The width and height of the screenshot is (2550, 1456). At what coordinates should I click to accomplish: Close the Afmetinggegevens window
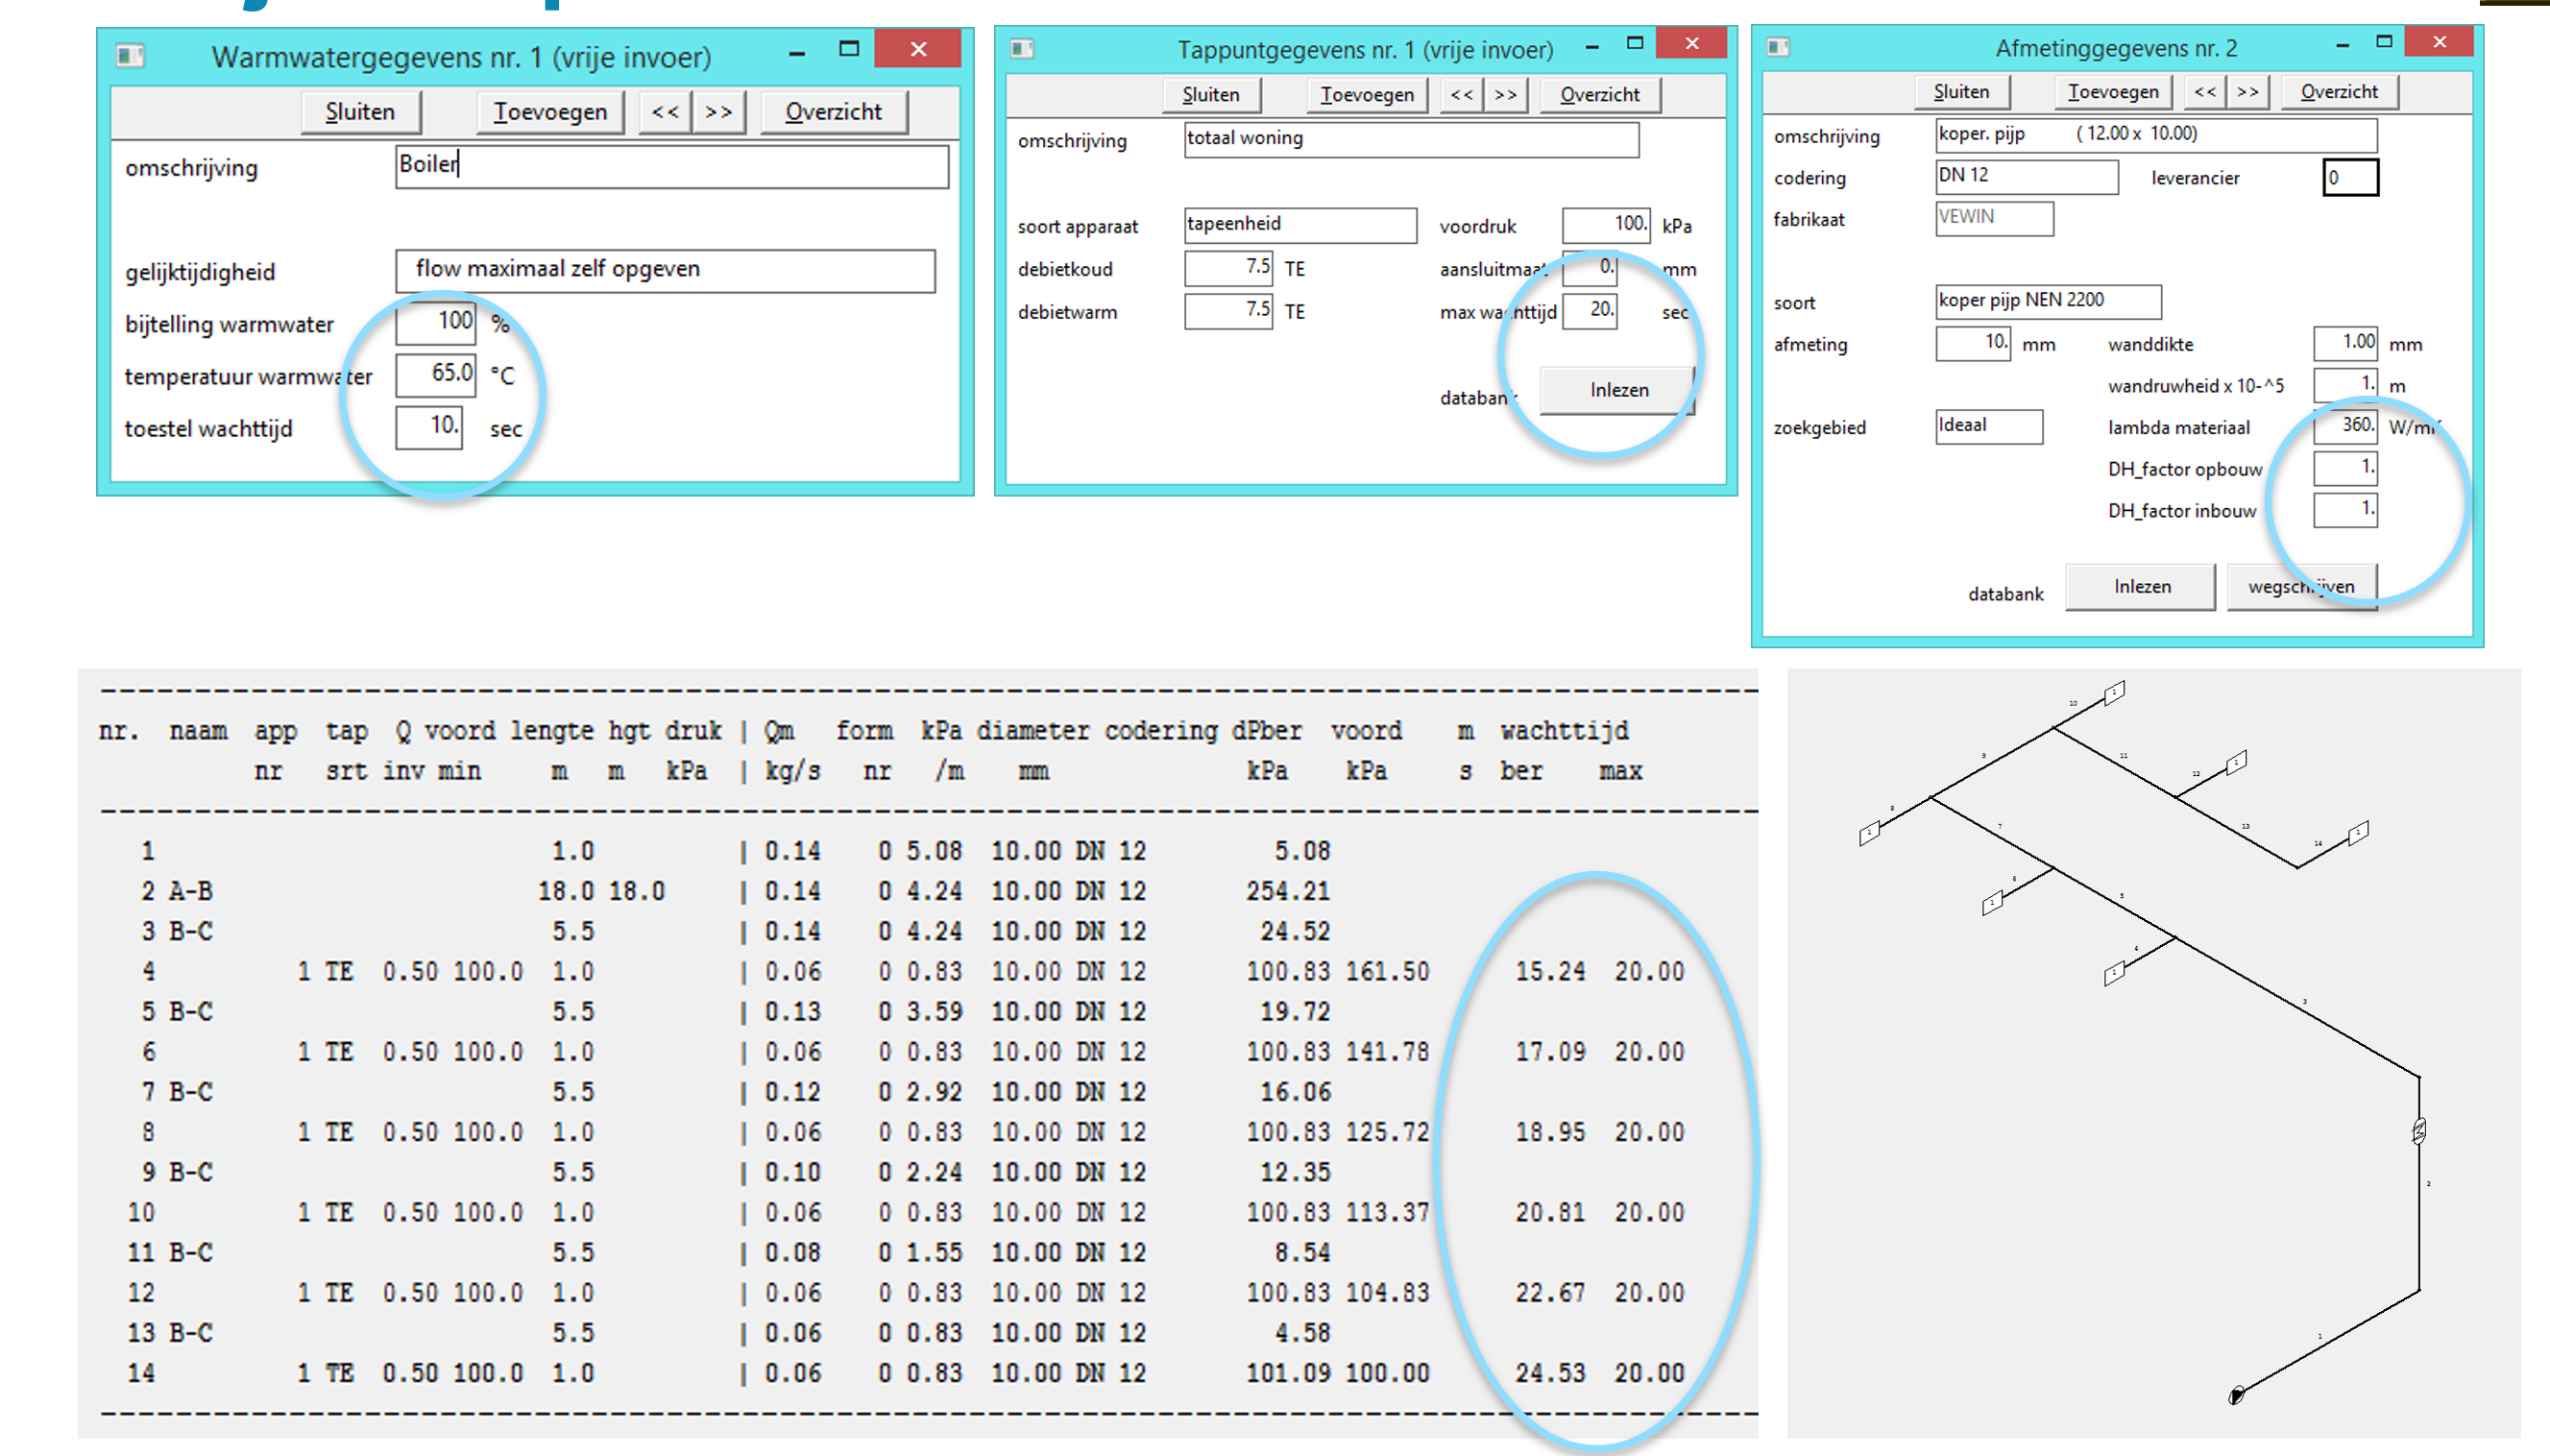click(x=2439, y=42)
